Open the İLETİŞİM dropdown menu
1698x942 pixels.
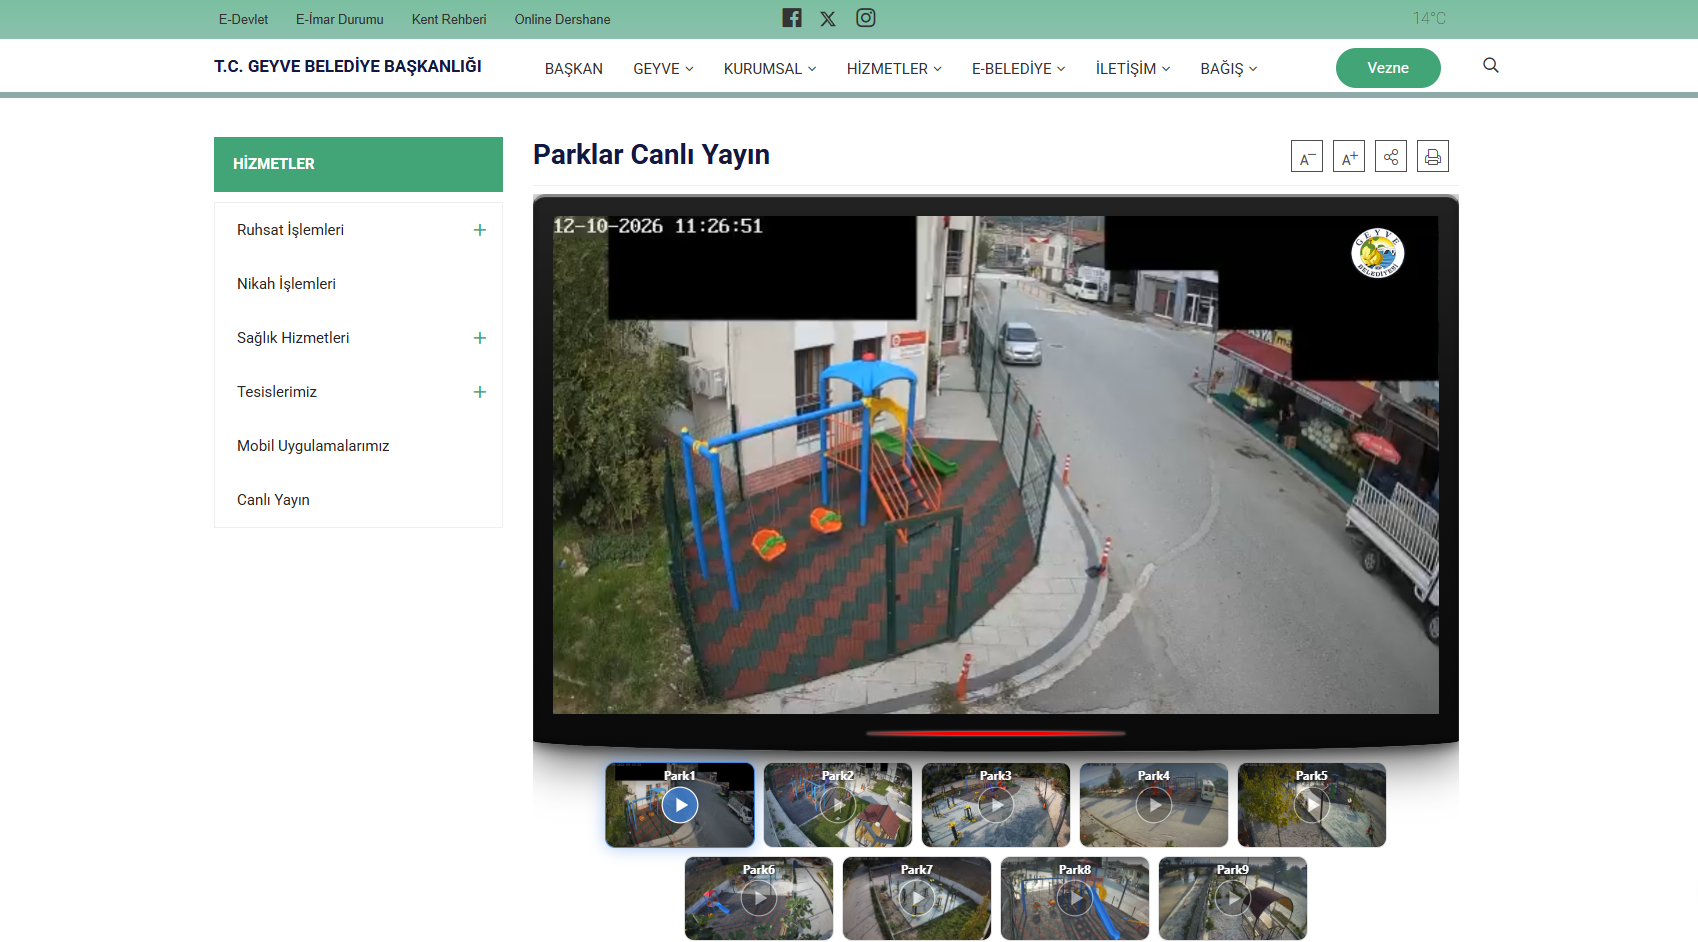coord(1133,69)
